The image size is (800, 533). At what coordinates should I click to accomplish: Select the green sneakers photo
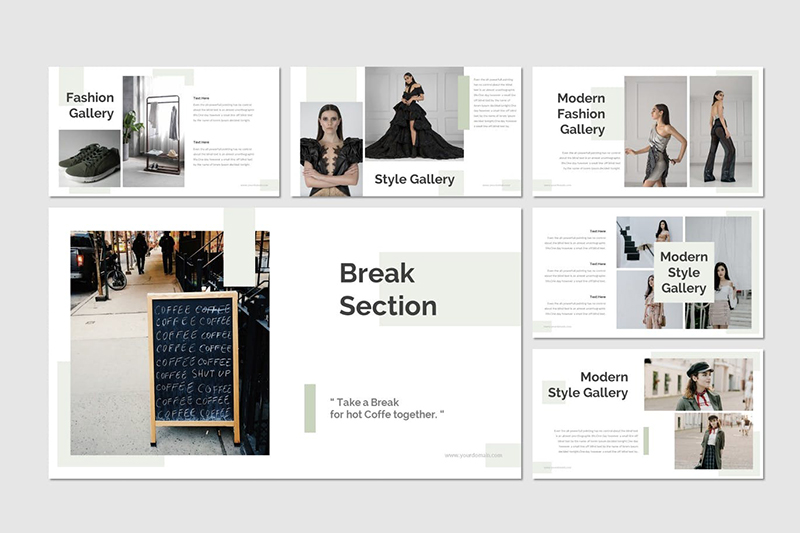(89, 159)
